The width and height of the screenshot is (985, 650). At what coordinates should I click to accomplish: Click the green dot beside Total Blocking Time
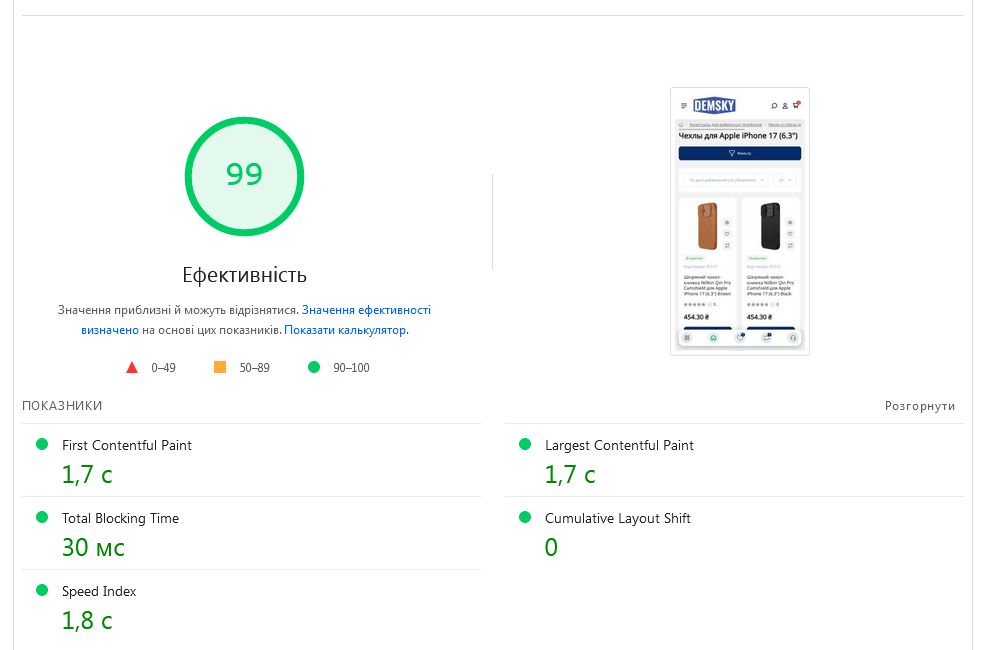tap(42, 517)
